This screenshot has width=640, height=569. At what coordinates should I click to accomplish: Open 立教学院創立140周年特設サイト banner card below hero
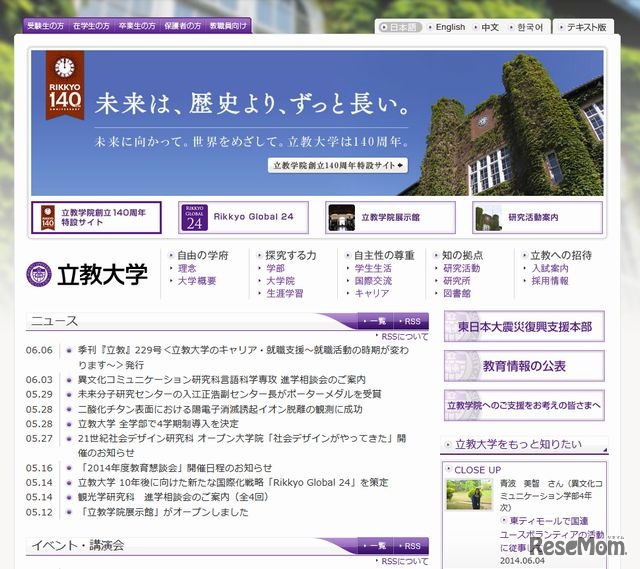[x=96, y=218]
